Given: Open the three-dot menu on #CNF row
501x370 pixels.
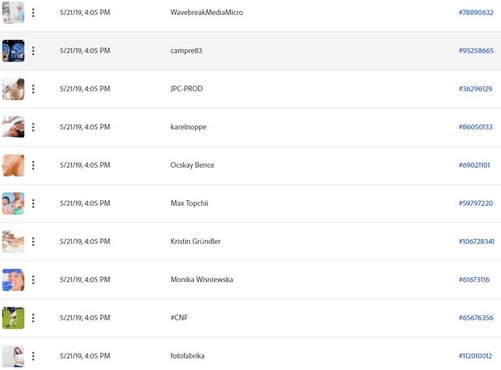Looking at the screenshot, I should click(33, 318).
